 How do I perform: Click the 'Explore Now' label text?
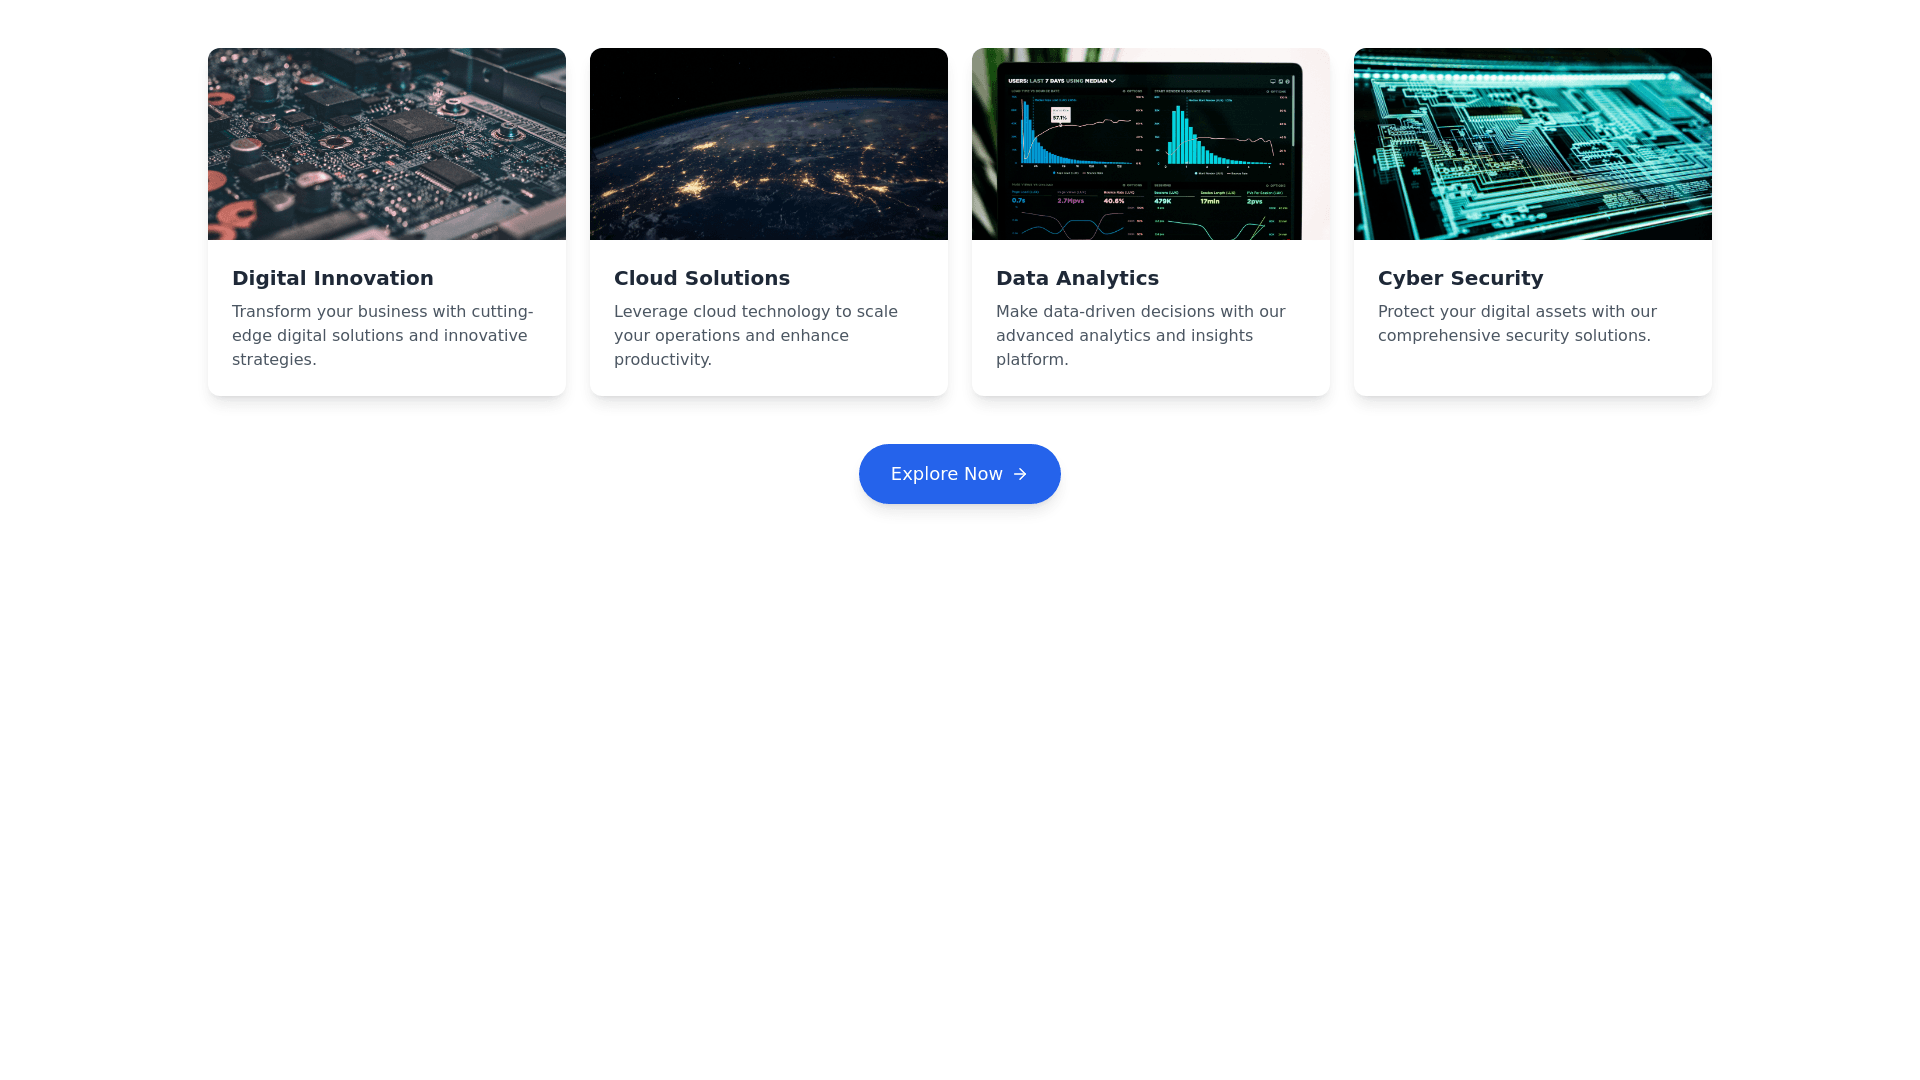pyautogui.click(x=946, y=474)
